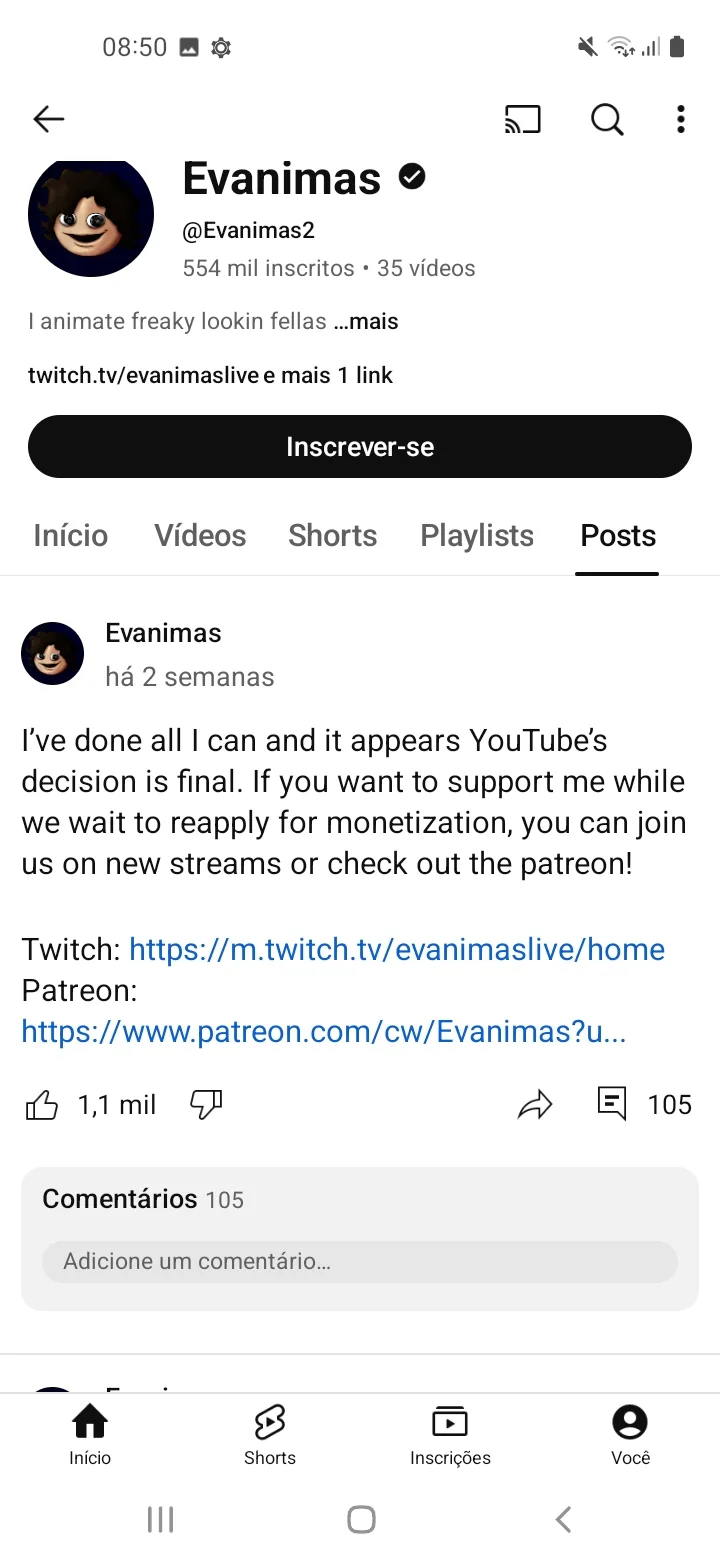Tap the Adicione um comentário field
This screenshot has height=1560, width=720.
(x=360, y=1262)
